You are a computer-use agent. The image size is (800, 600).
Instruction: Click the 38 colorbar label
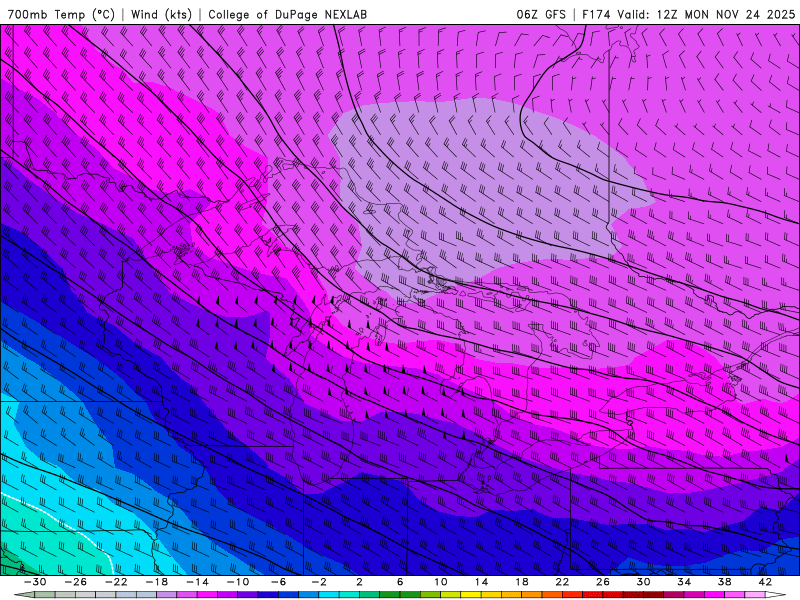pos(724,582)
